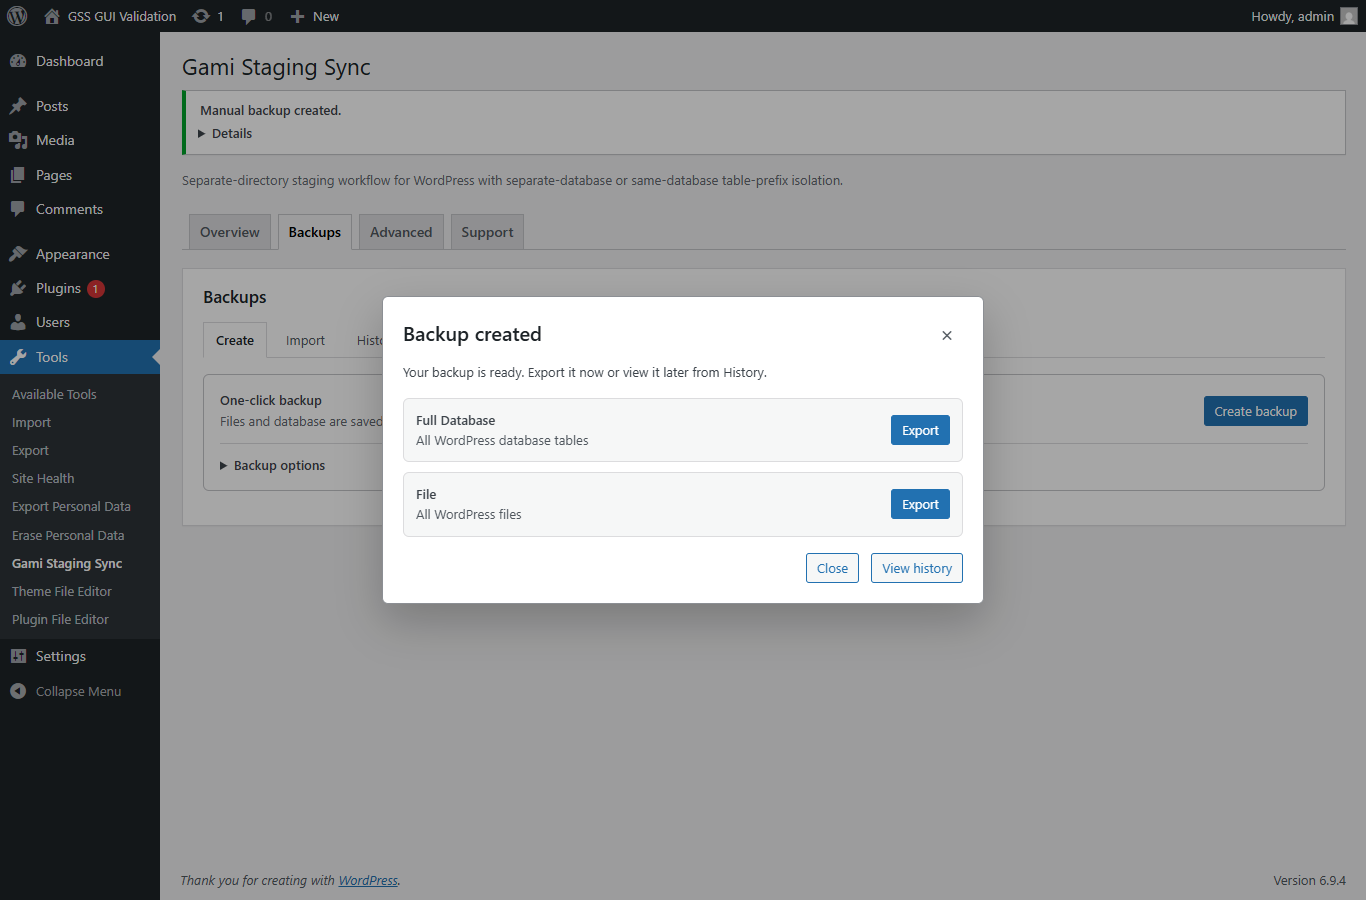Switch to the Import sub-tab
1366x900 pixels.
(x=305, y=340)
